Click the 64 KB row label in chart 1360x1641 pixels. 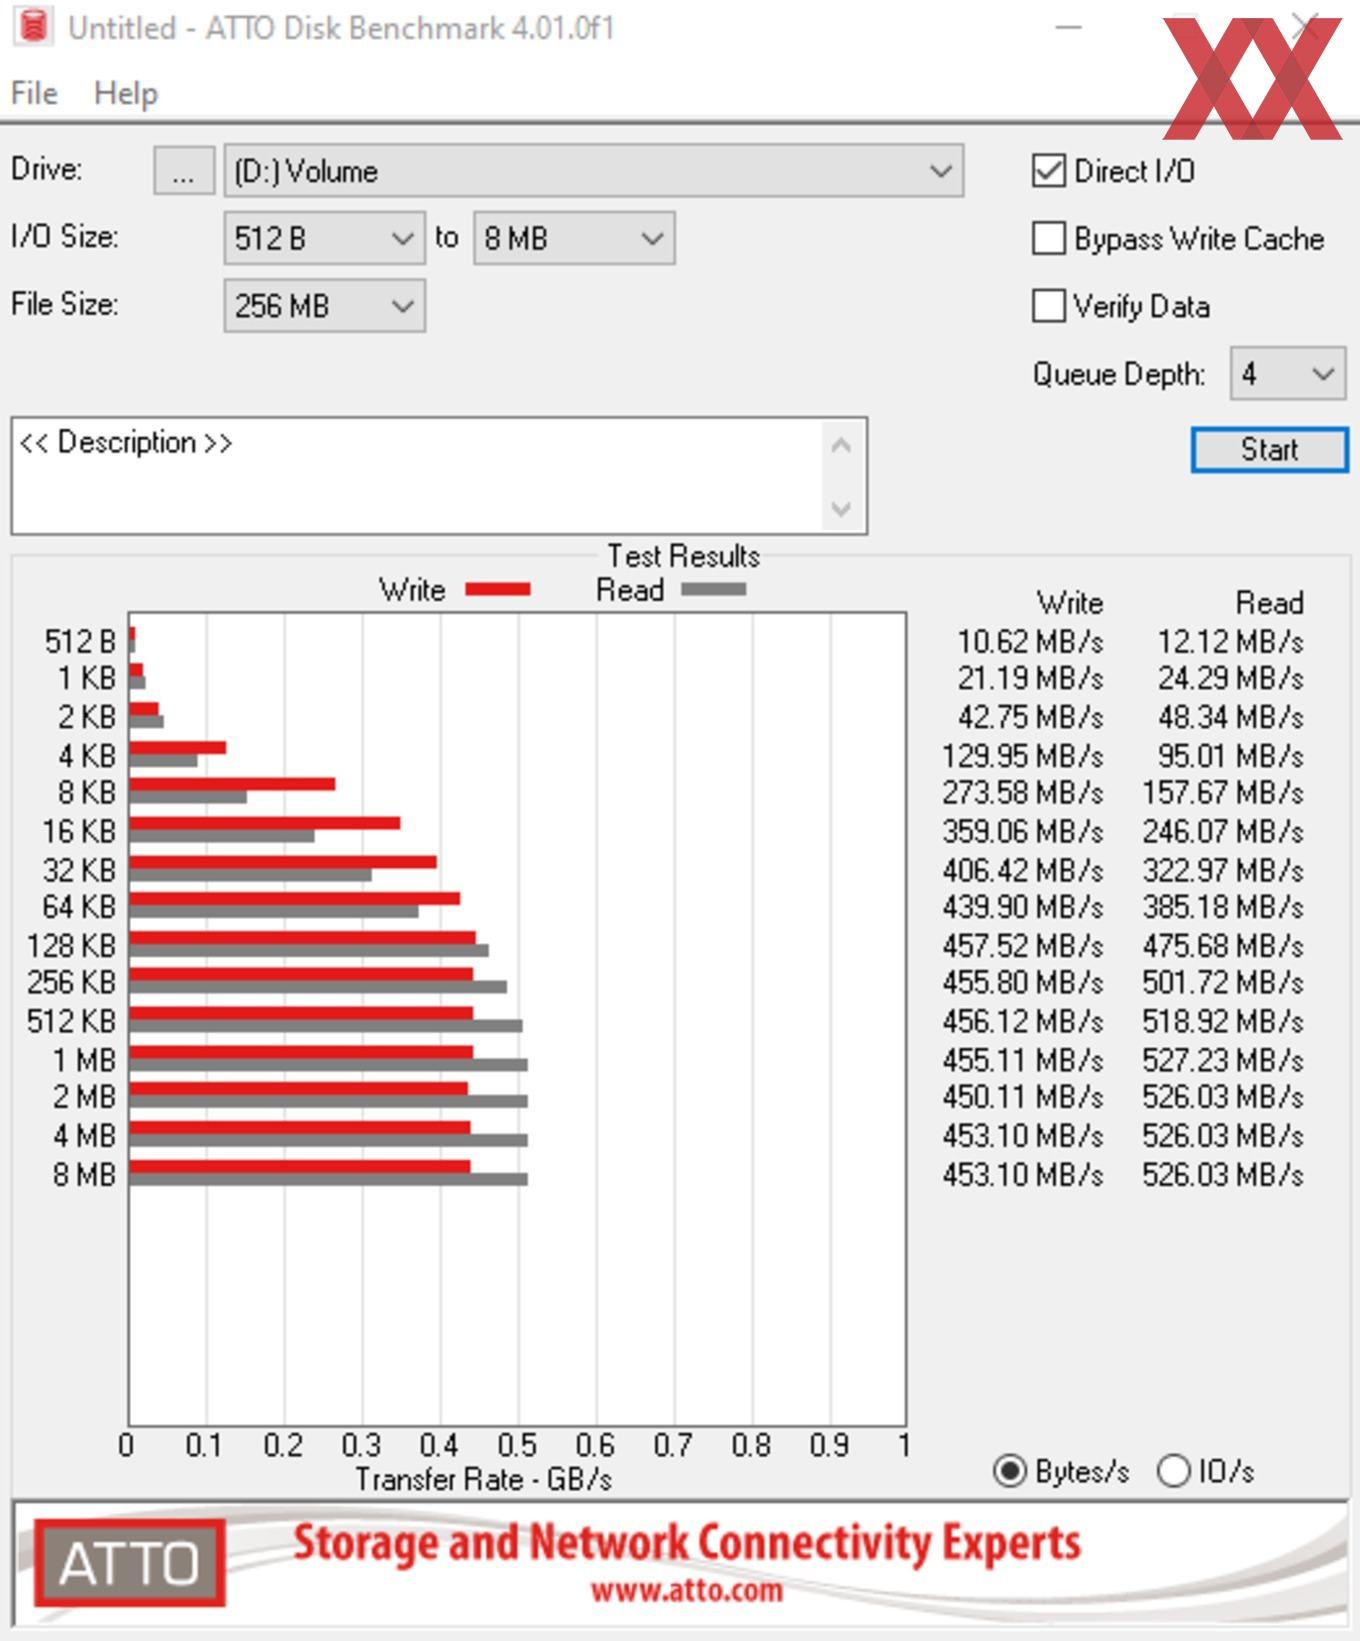point(79,907)
